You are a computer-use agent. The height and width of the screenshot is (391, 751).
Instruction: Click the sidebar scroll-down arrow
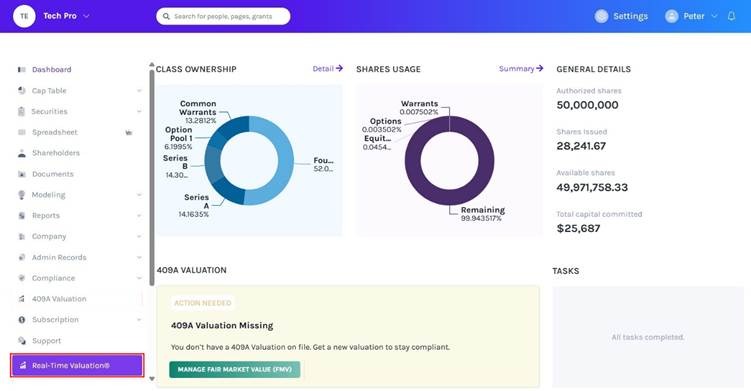point(152,379)
